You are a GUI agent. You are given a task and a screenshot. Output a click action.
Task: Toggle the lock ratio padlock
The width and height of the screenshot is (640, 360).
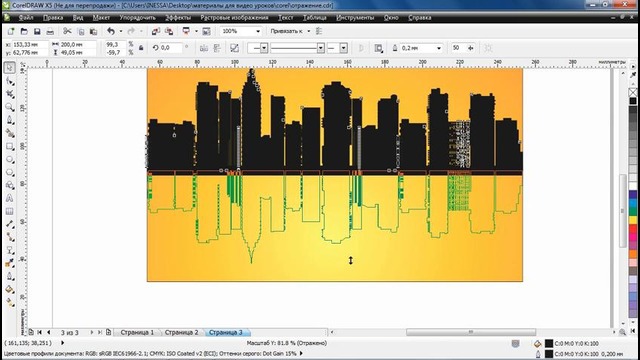pos(141,48)
